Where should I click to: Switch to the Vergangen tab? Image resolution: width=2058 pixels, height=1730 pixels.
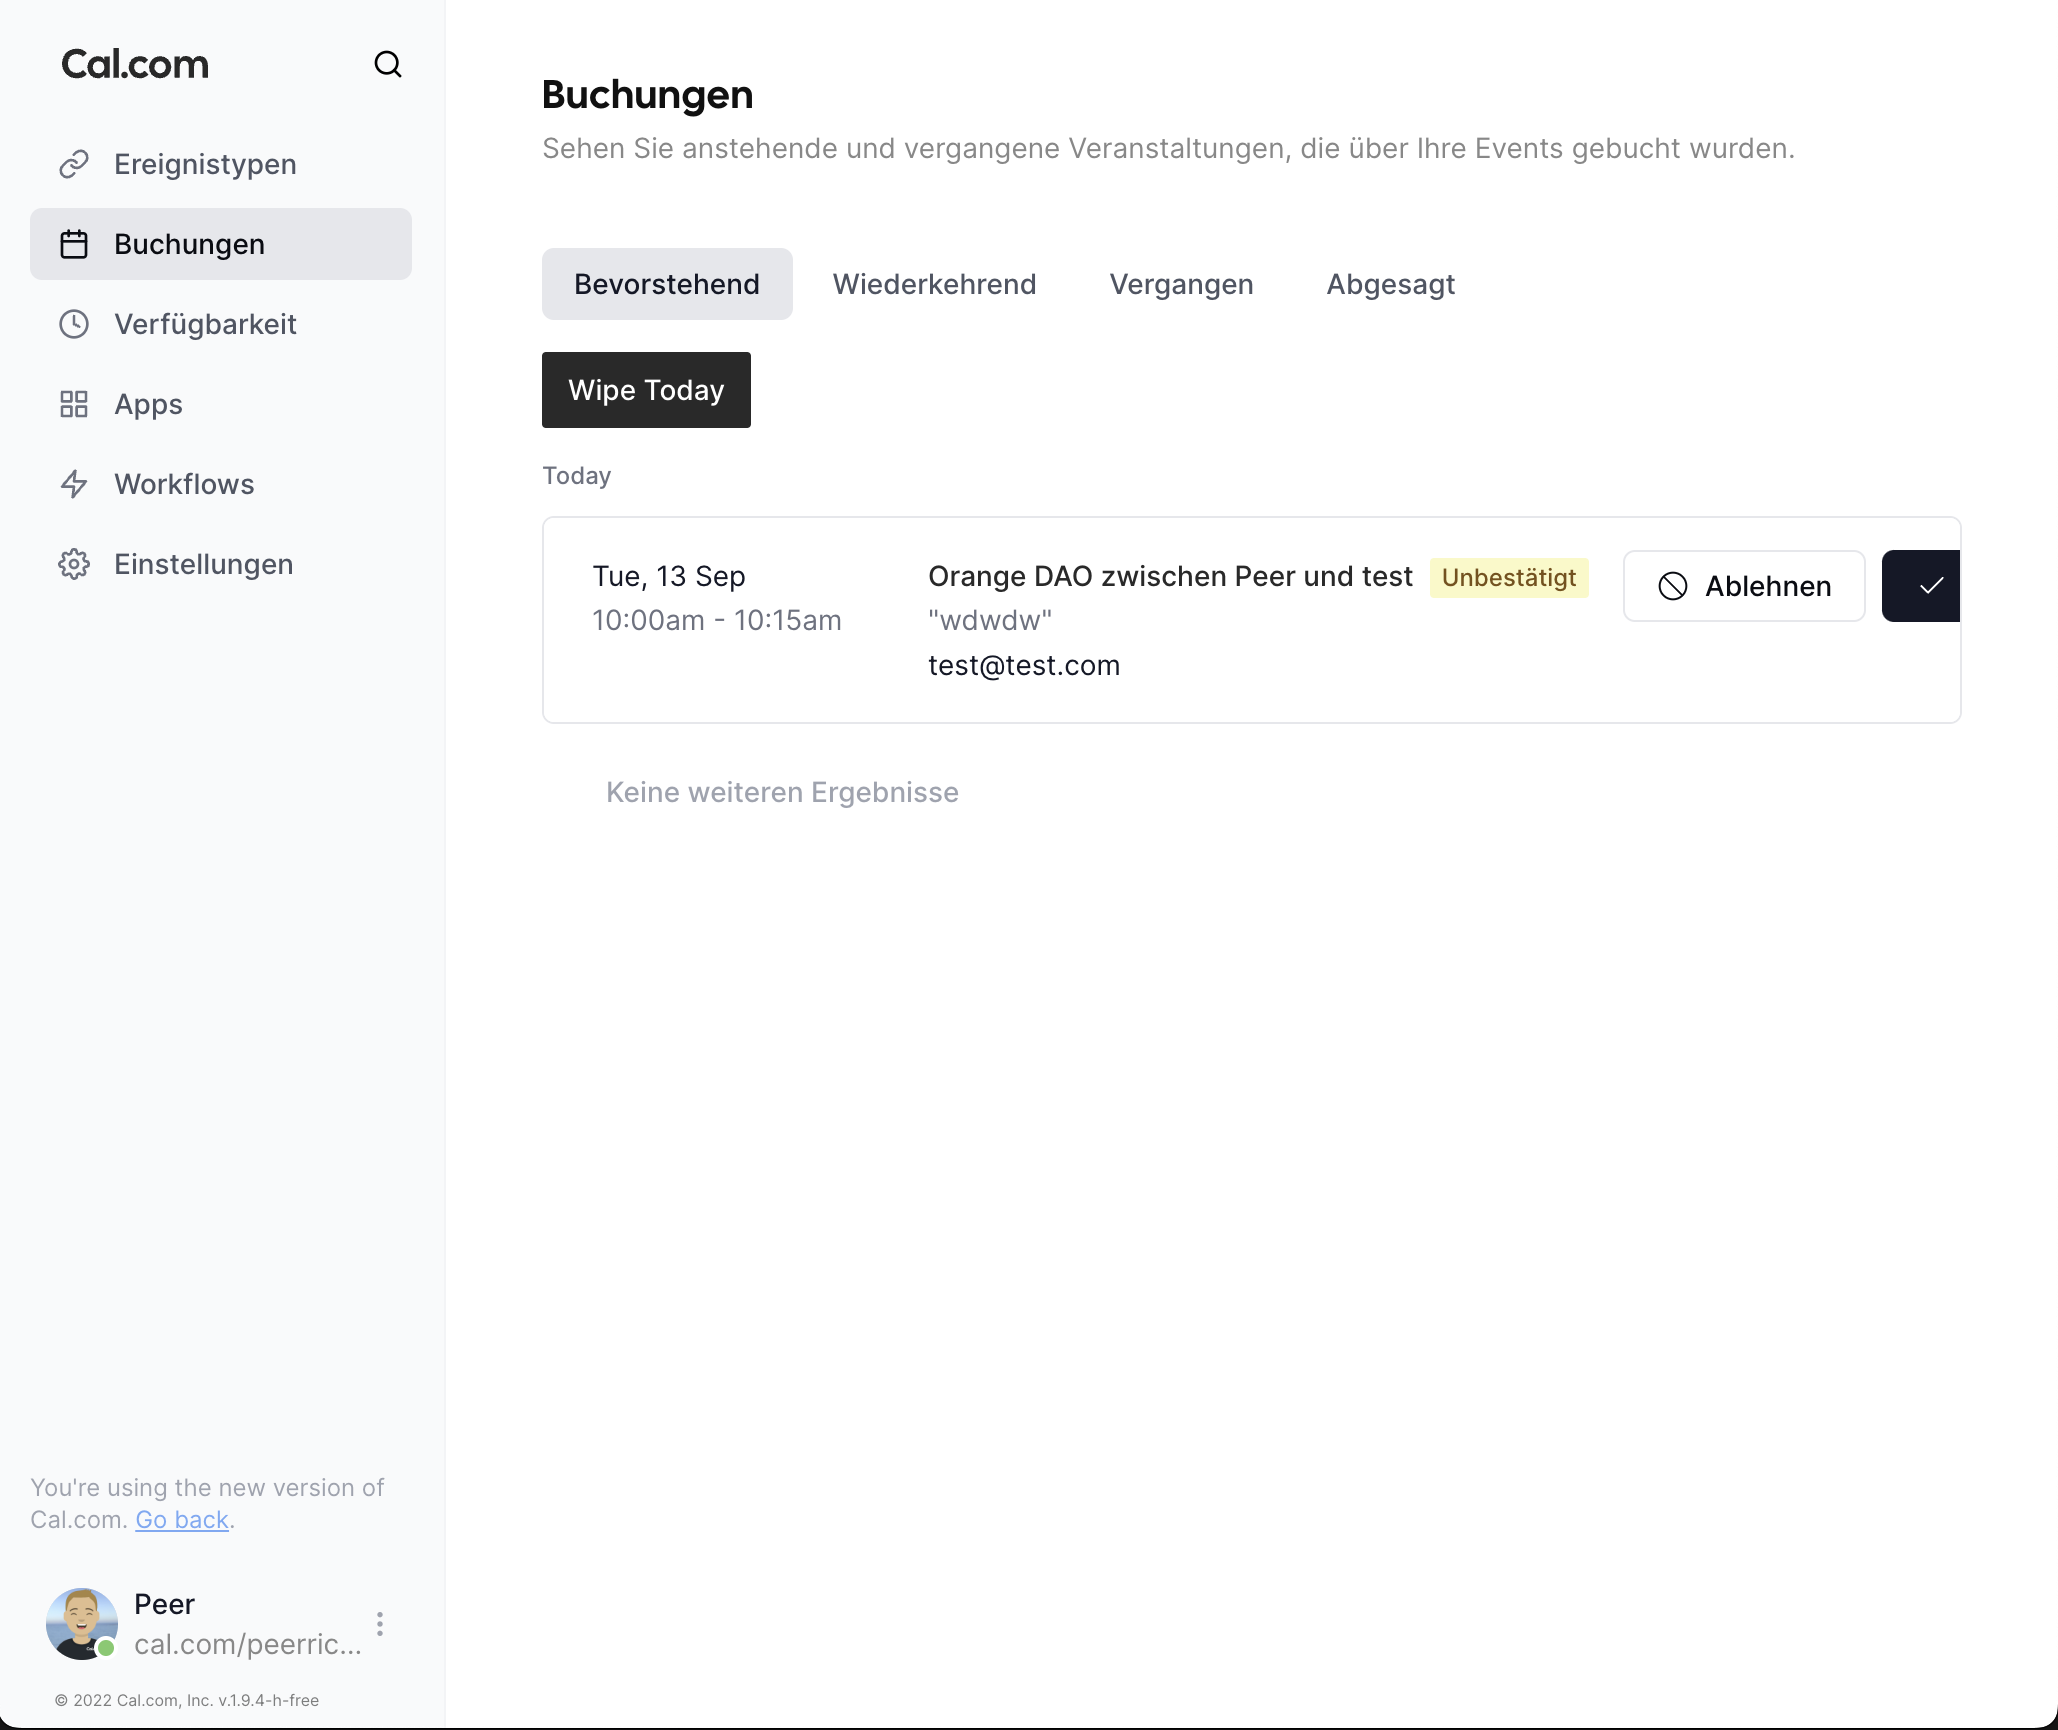point(1181,284)
